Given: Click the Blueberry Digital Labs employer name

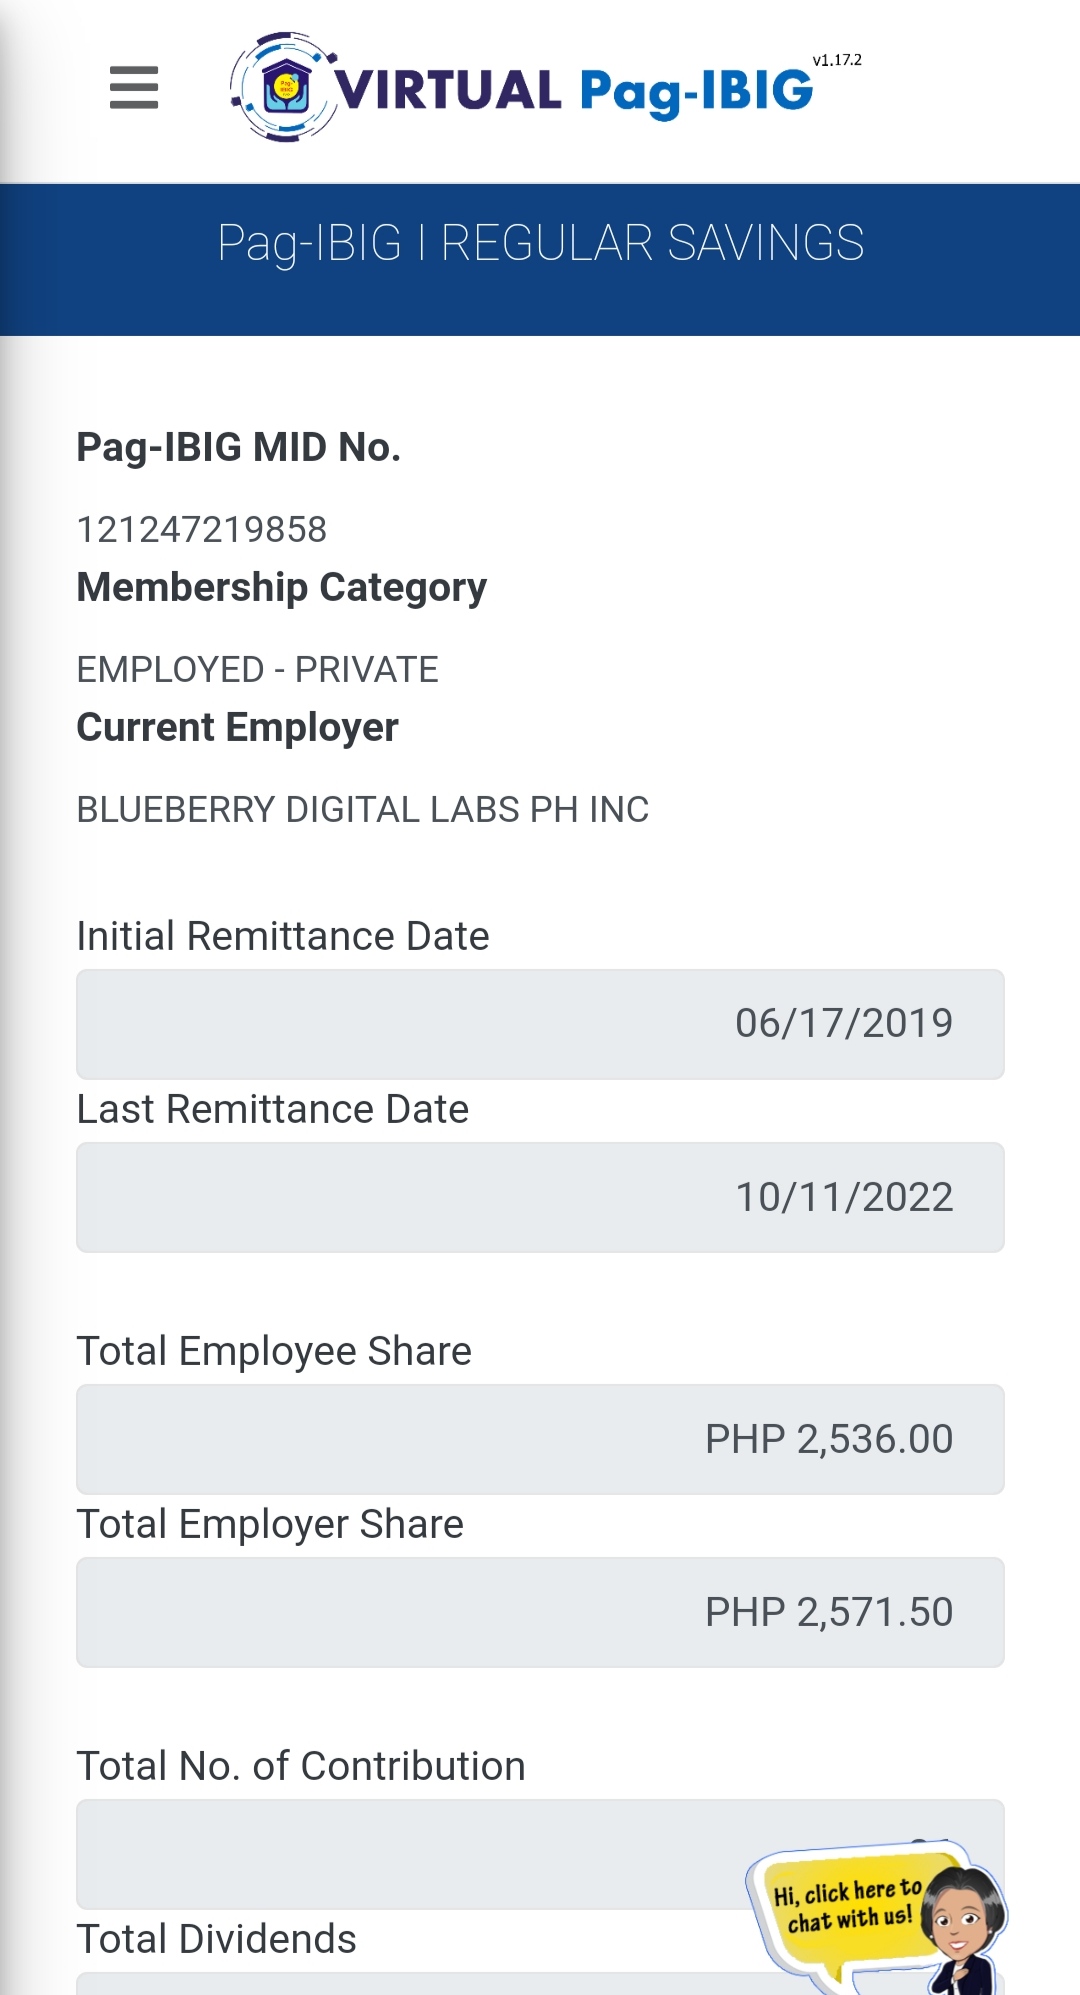Looking at the screenshot, I should [362, 809].
